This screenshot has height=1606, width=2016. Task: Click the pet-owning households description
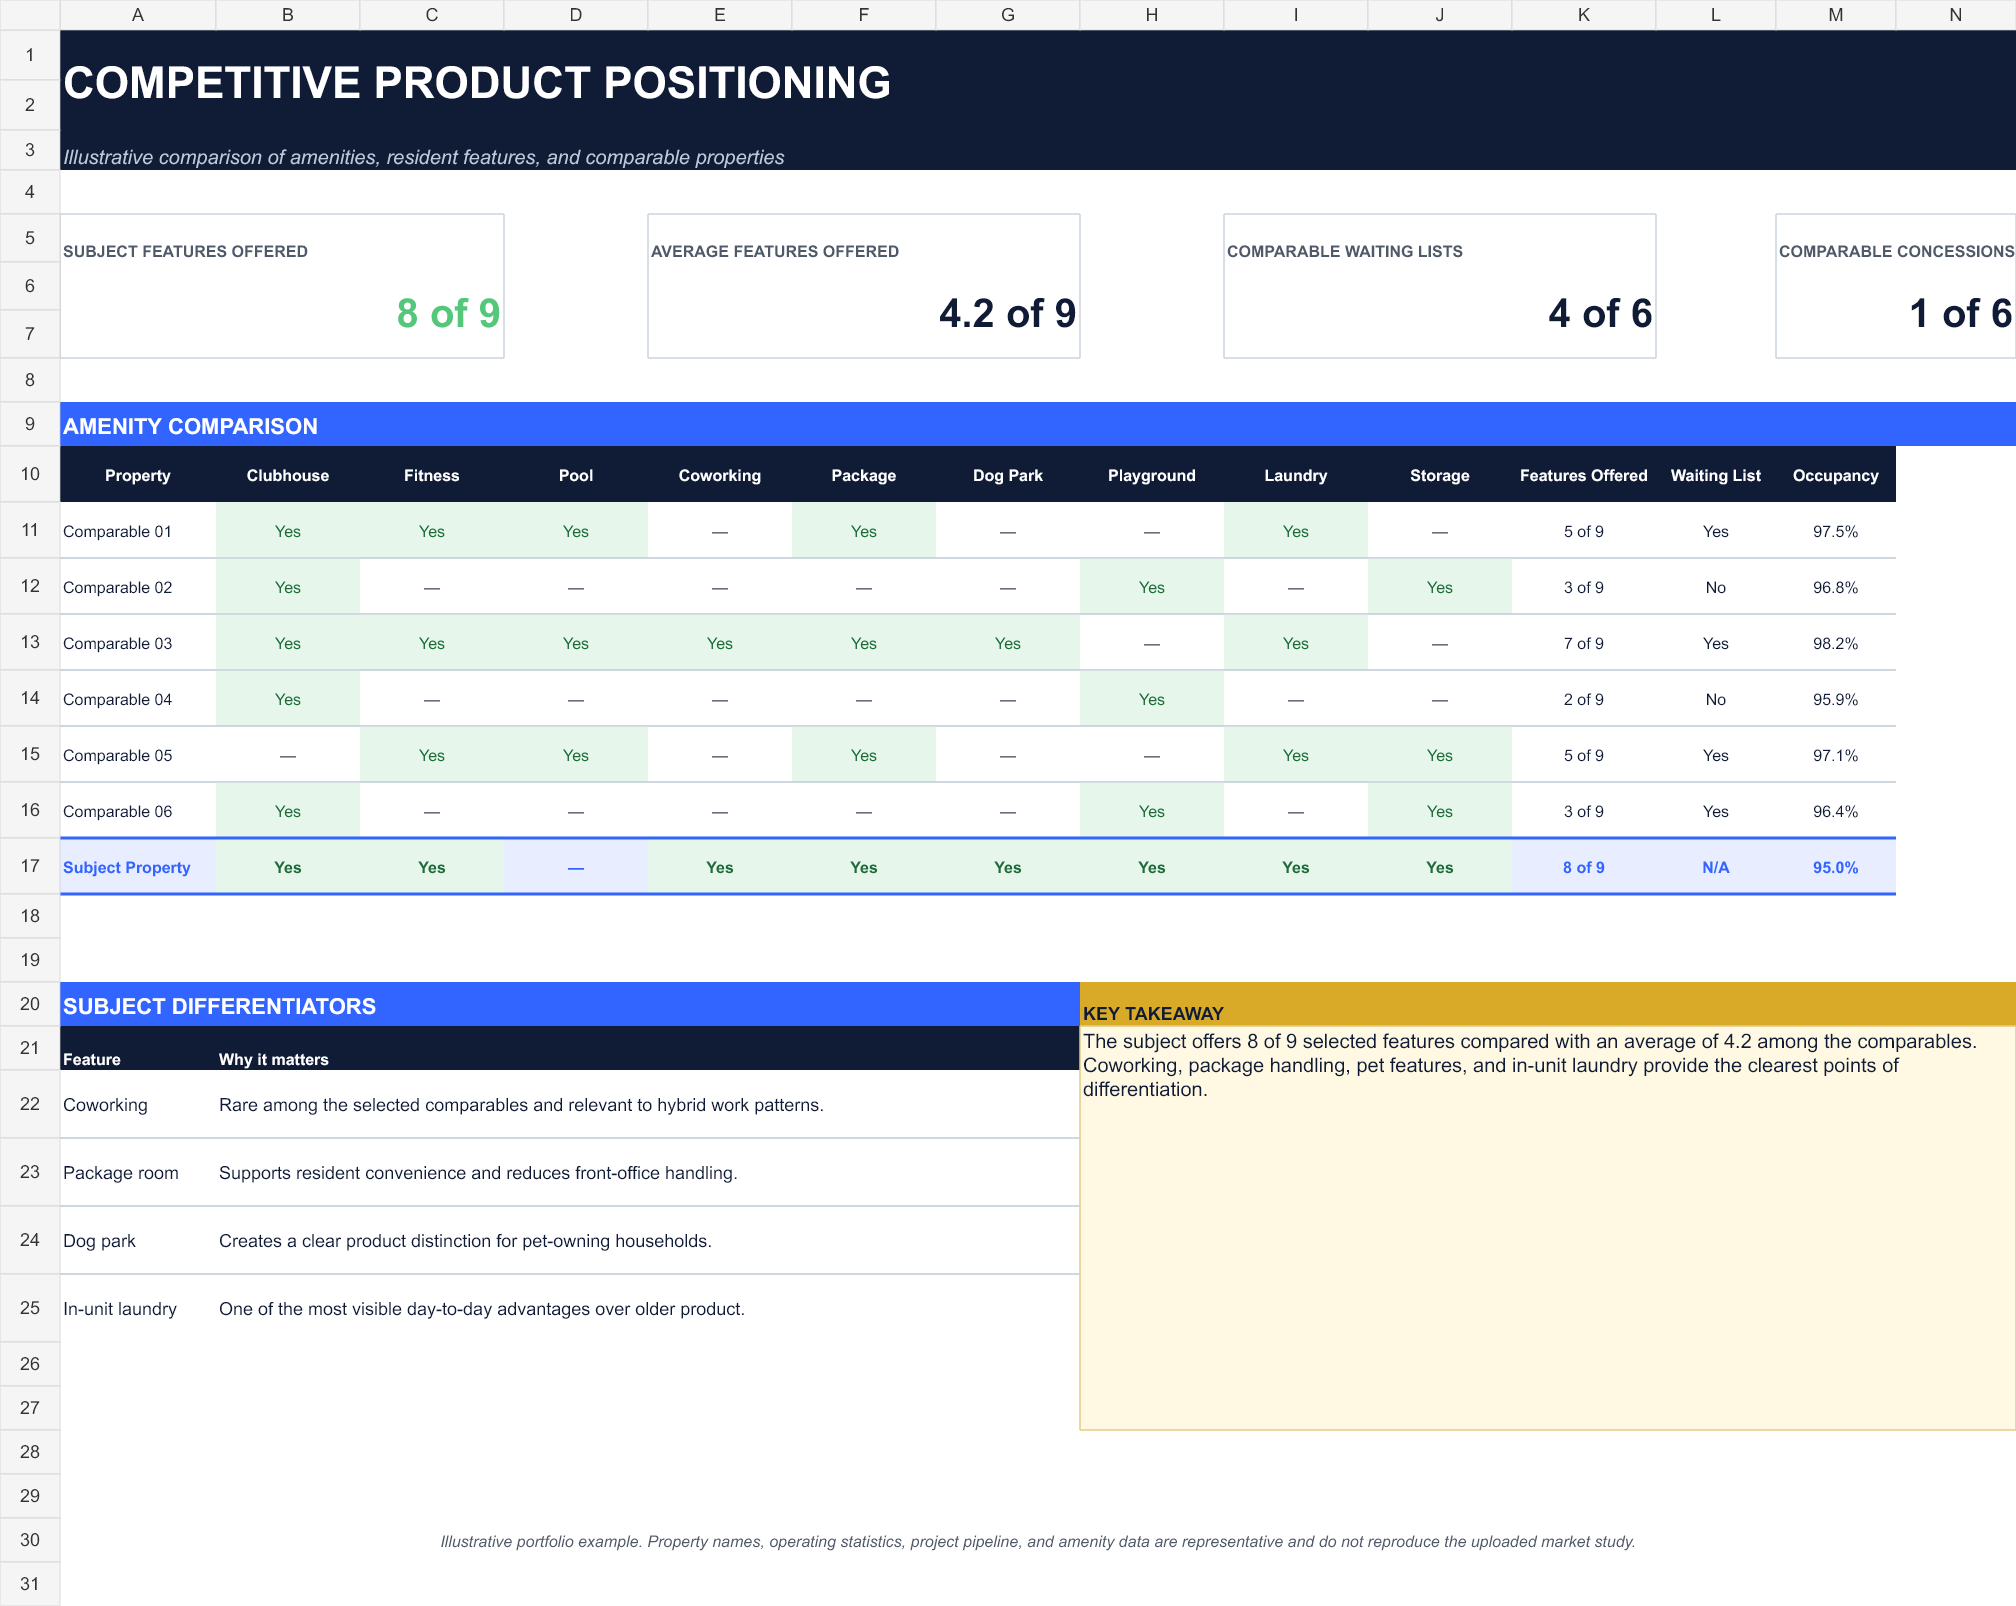(465, 1240)
